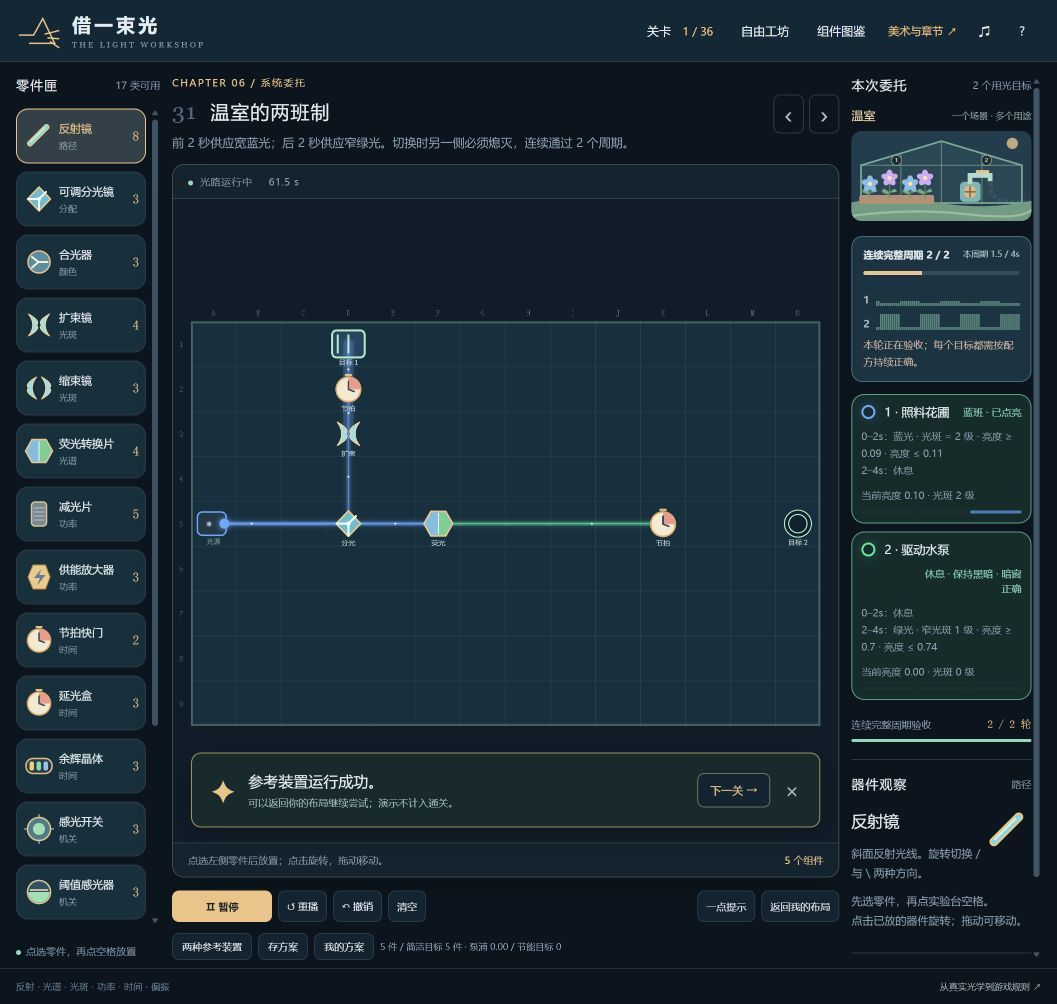The width and height of the screenshot is (1057, 1004).
Task: Open the 美术与章节 link
Action: click(x=922, y=32)
